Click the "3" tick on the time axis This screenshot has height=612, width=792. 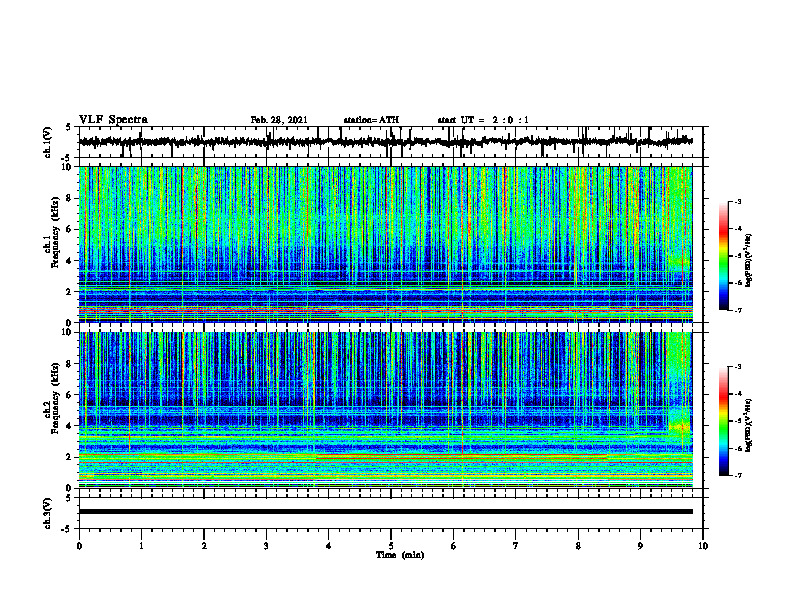point(266,546)
